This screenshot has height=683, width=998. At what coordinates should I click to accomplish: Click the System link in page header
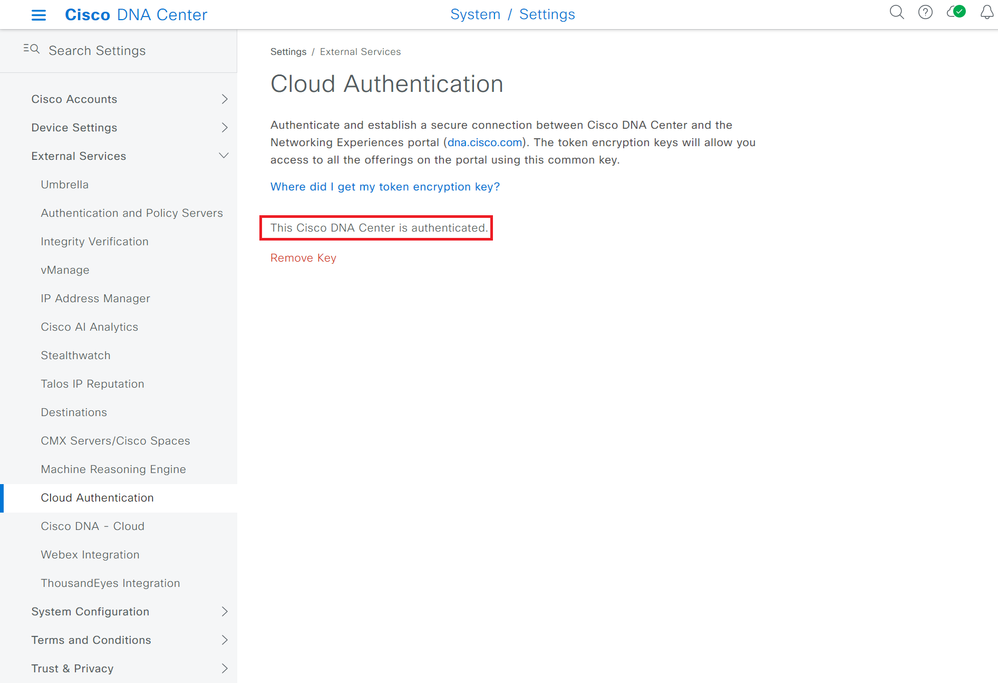point(475,15)
